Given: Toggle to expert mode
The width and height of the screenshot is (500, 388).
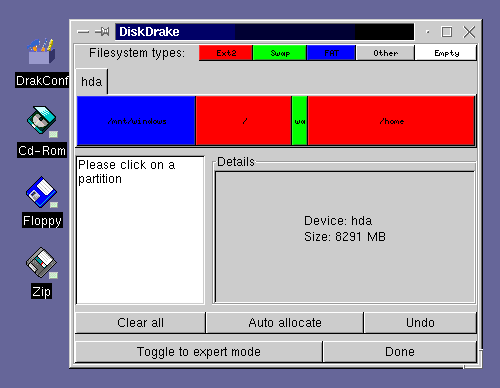Looking at the screenshot, I should click(x=199, y=352).
